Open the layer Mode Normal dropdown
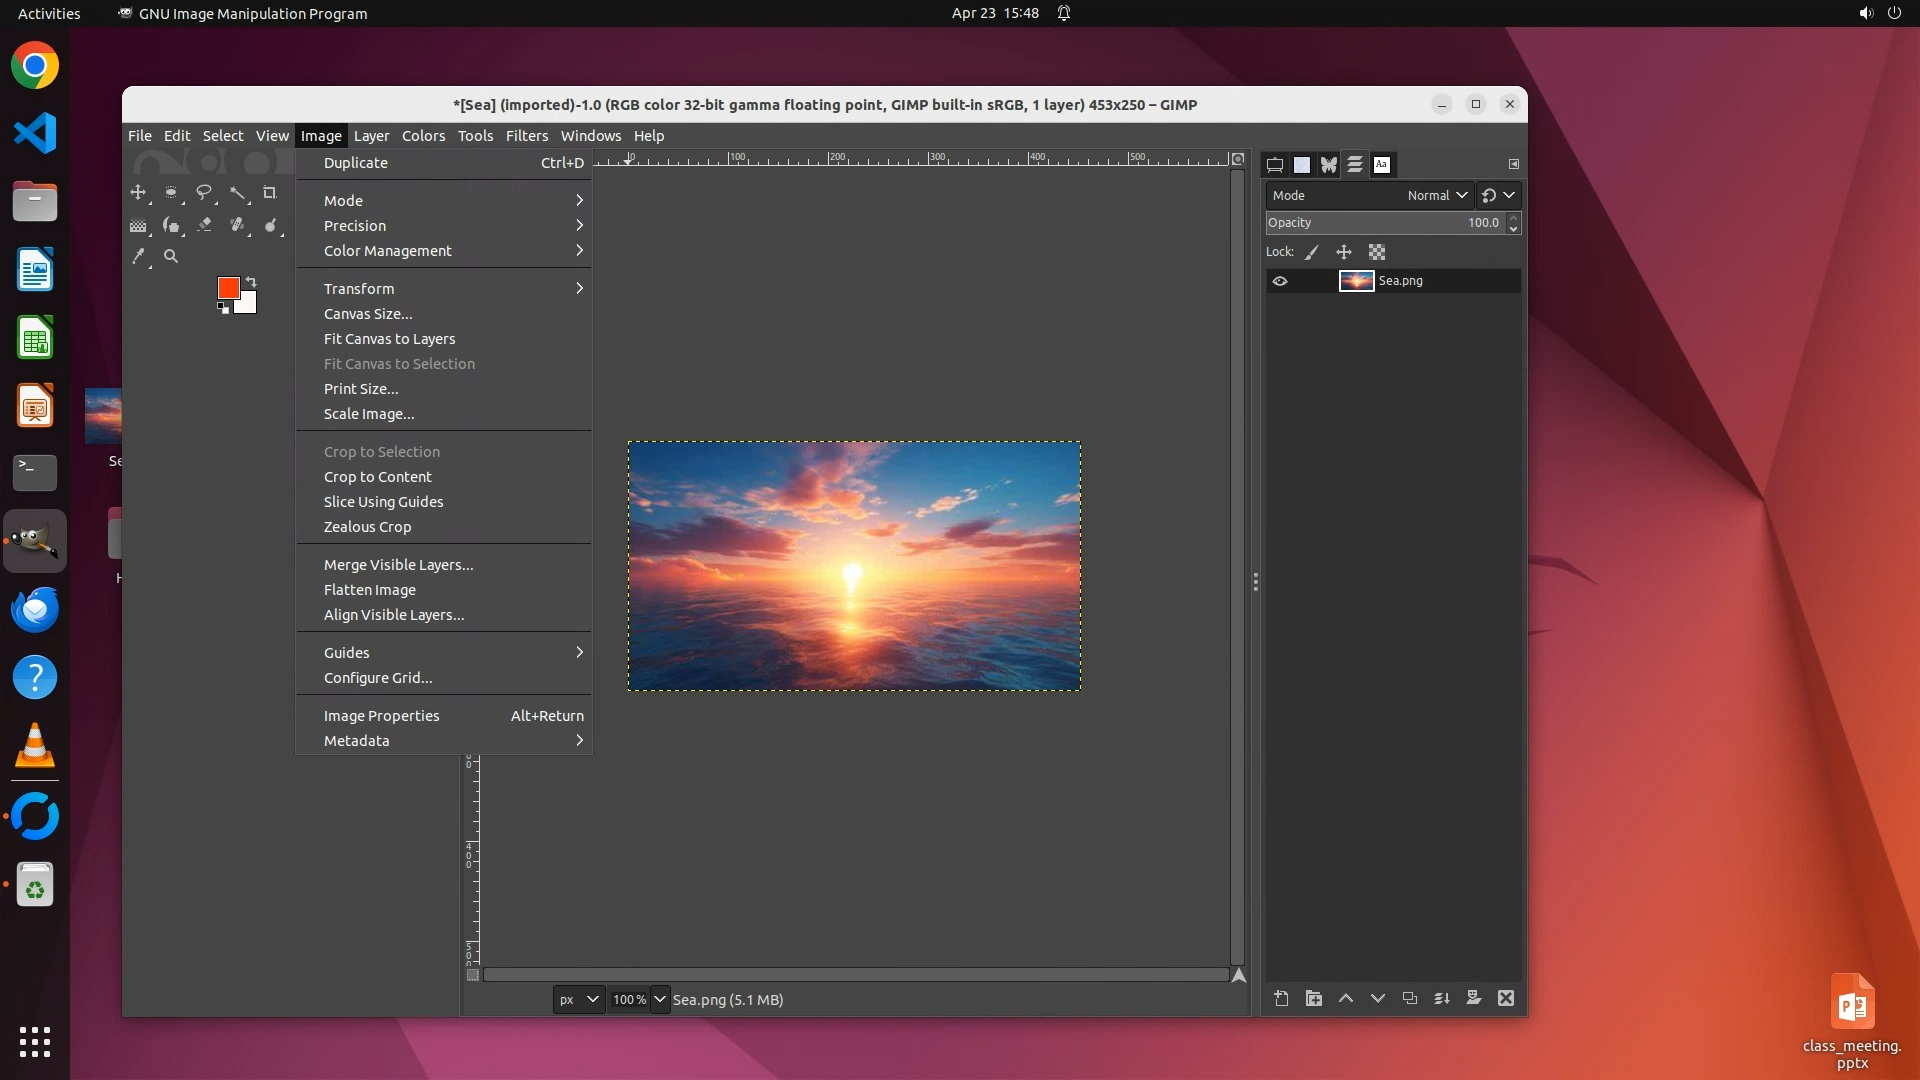Viewport: 1920px width, 1080px height. [x=1437, y=196]
